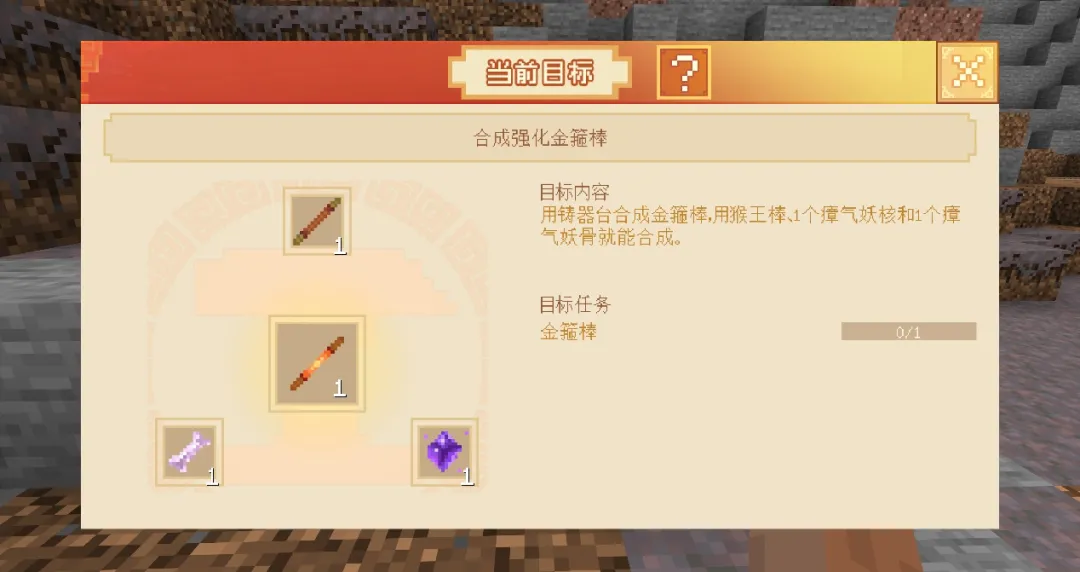Click quantity number on purple core slot

(x=467, y=476)
